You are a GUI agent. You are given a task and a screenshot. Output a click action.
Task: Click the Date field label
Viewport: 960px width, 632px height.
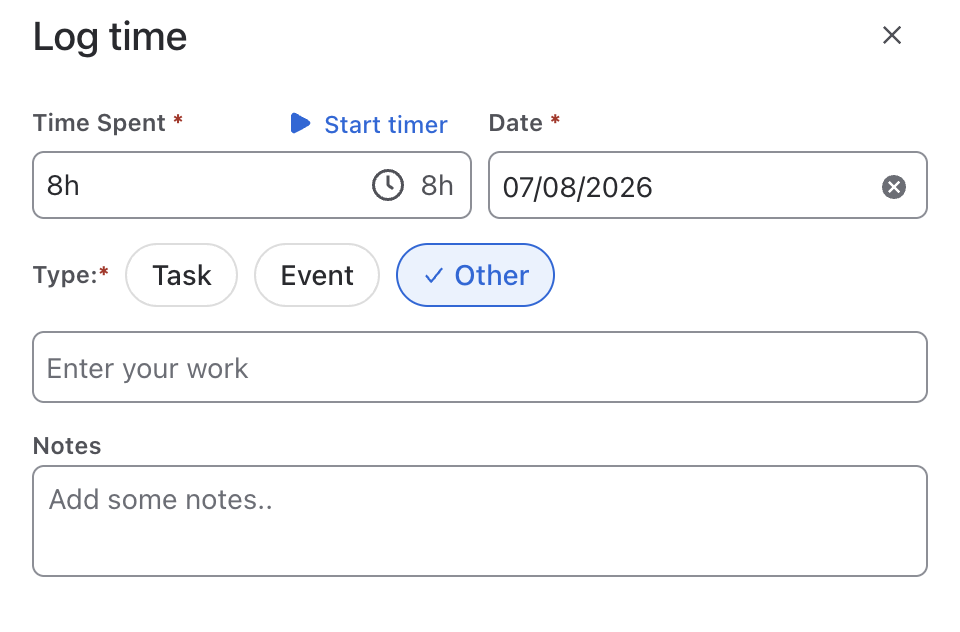(516, 123)
